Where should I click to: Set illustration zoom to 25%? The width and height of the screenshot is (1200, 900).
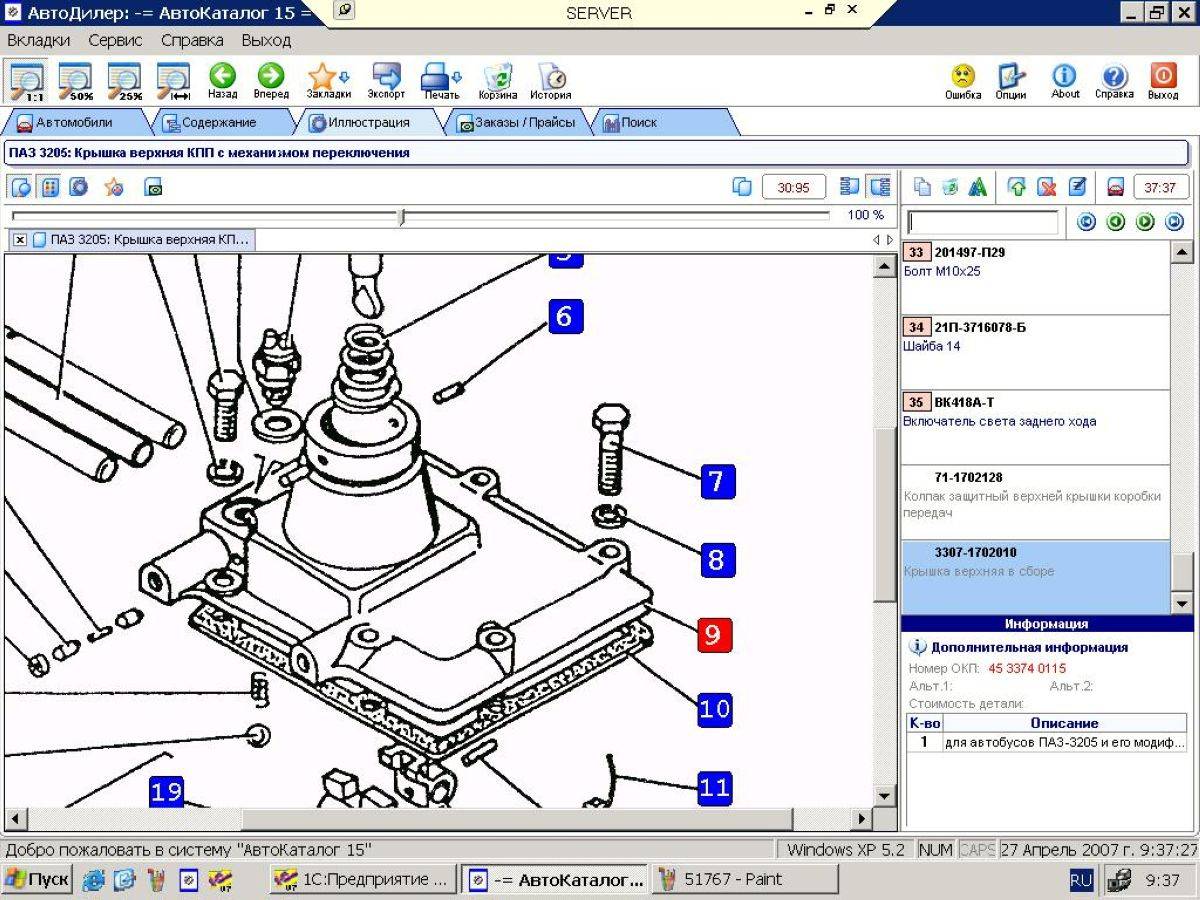(x=125, y=81)
